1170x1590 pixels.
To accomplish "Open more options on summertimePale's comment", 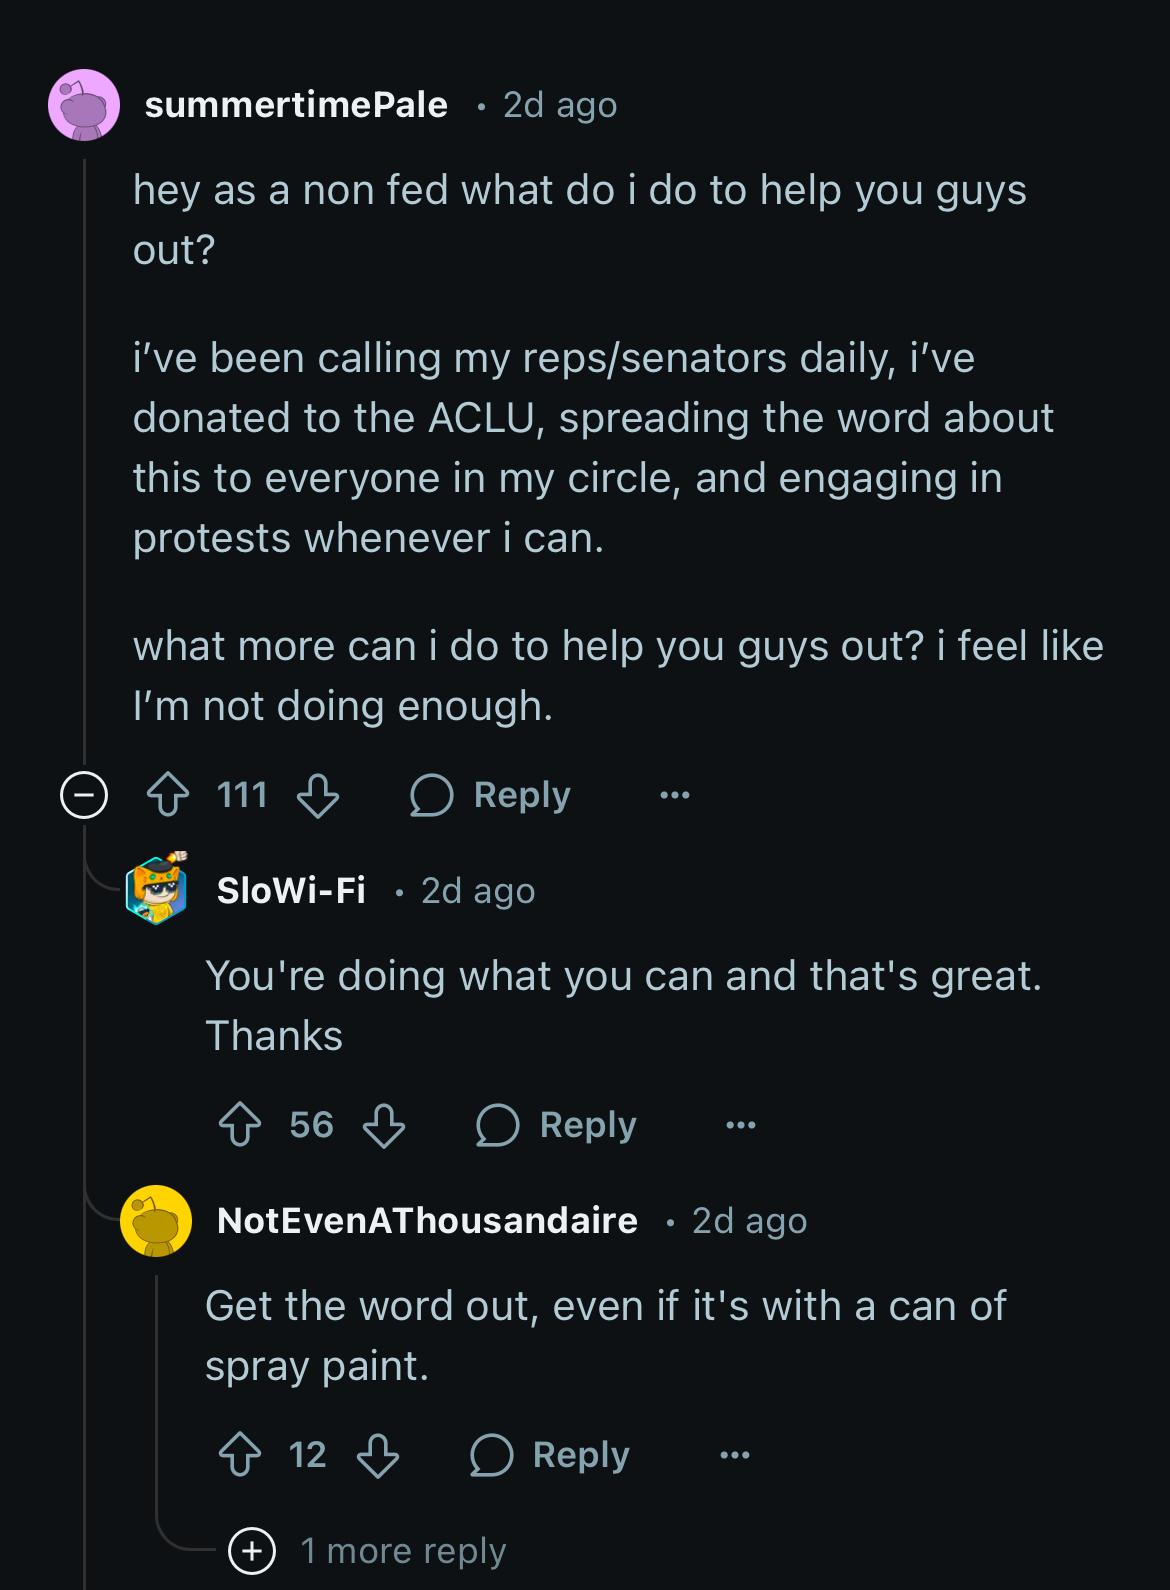I will [x=675, y=795].
